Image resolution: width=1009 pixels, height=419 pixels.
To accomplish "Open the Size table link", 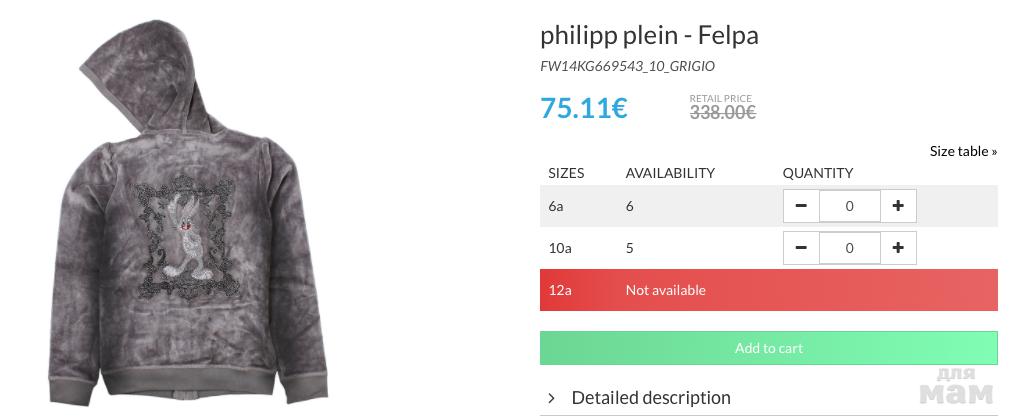I will 963,151.
